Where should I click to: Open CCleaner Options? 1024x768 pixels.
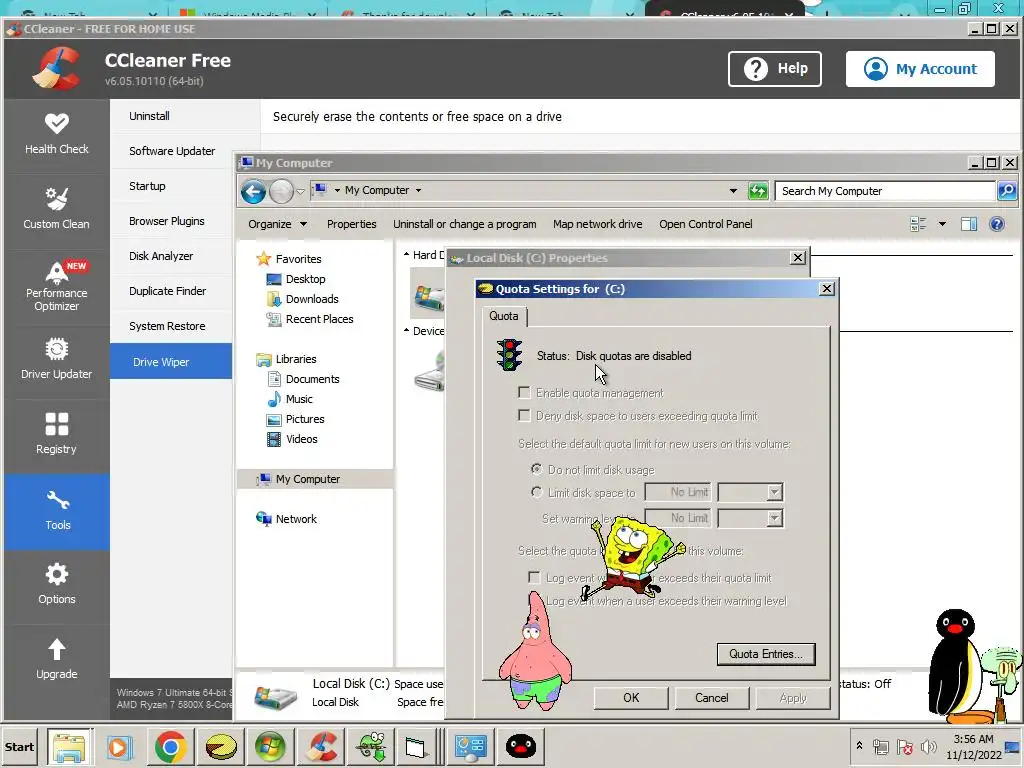coord(57,584)
